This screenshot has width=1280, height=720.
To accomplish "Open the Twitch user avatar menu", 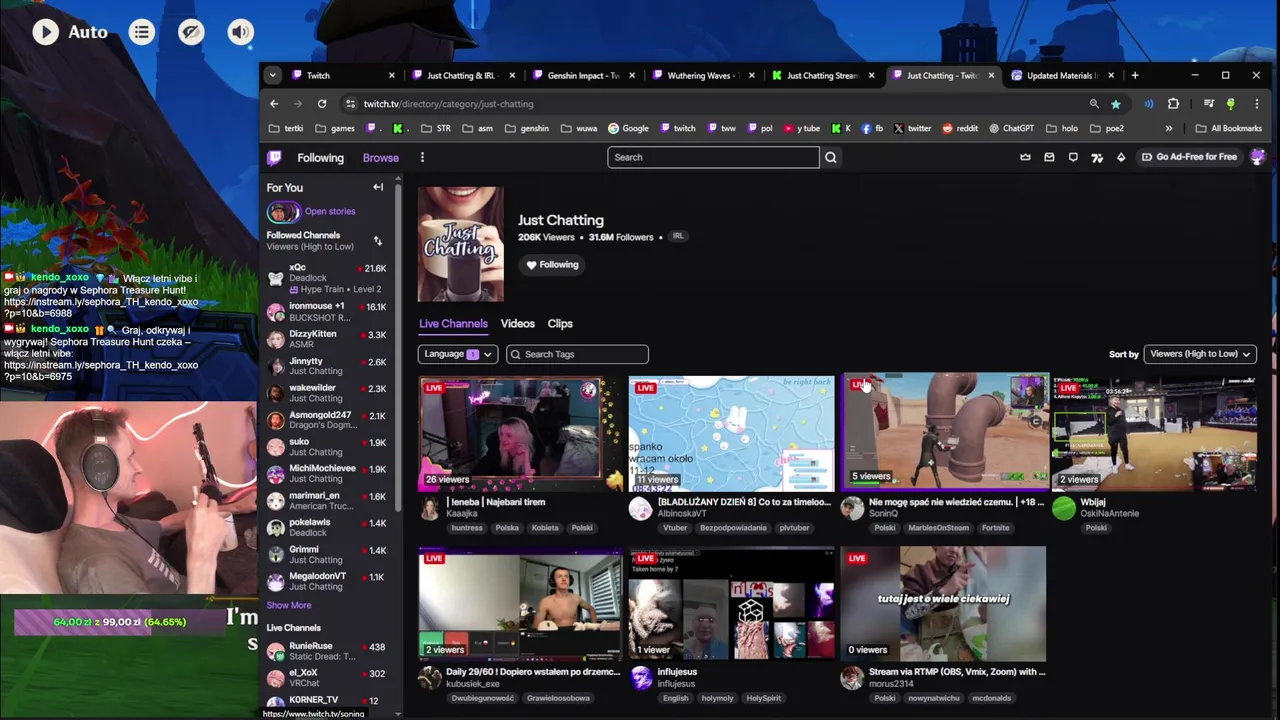I will (1257, 157).
